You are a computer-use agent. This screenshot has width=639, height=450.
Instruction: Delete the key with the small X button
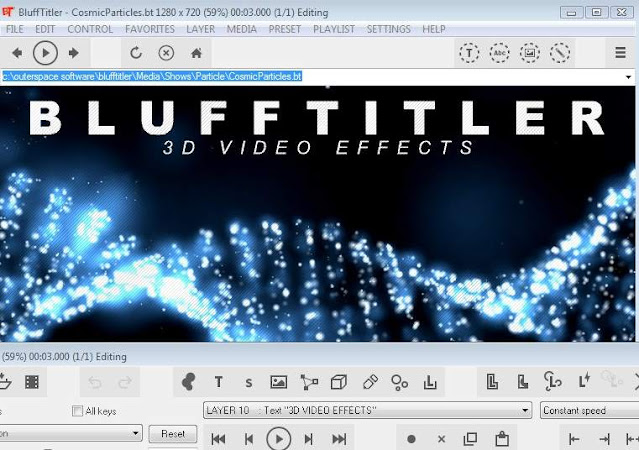point(441,439)
